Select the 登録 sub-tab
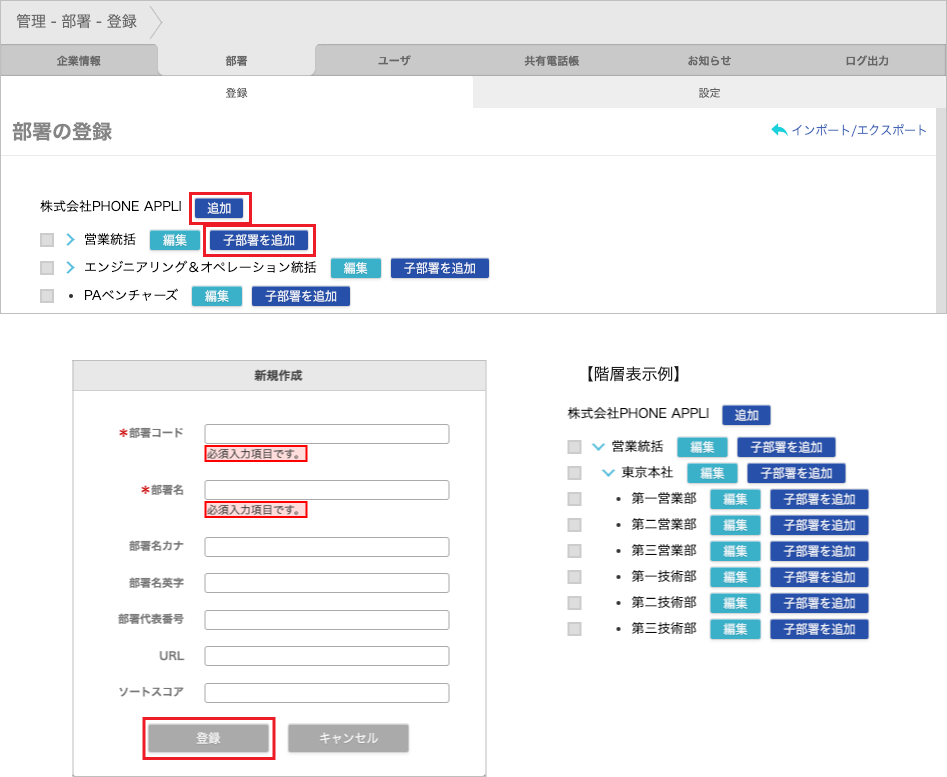This screenshot has height=777, width=947. (237, 93)
